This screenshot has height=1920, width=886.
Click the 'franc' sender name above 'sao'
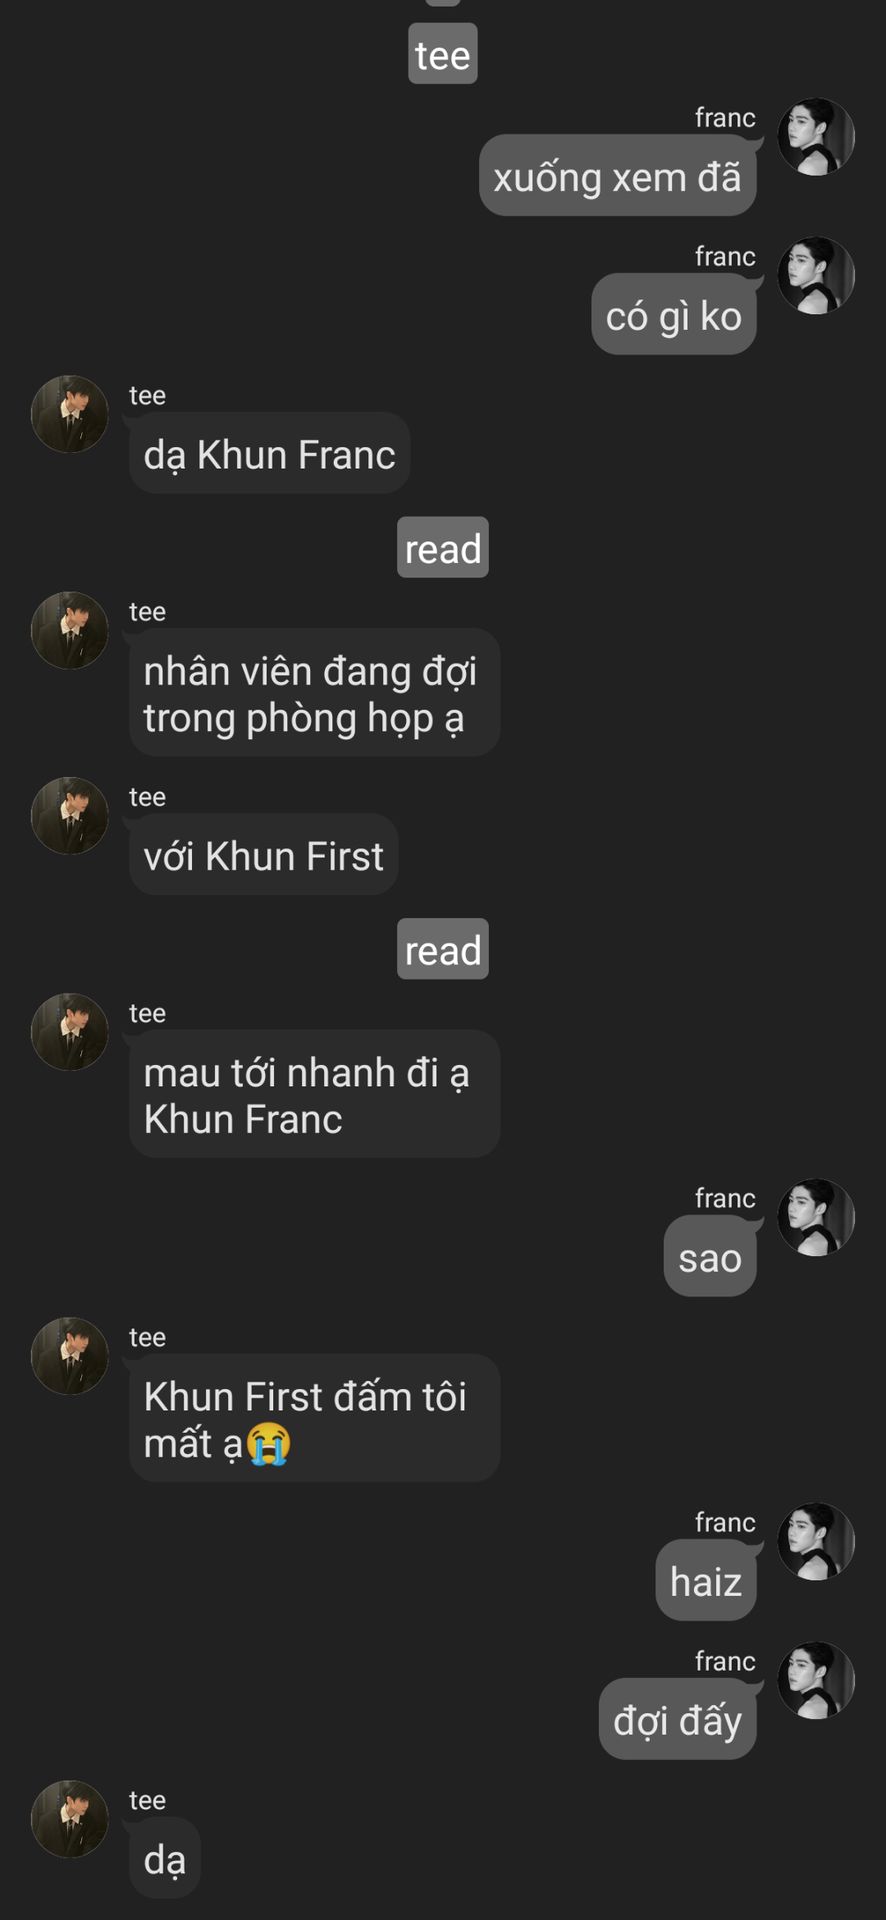tap(725, 1198)
